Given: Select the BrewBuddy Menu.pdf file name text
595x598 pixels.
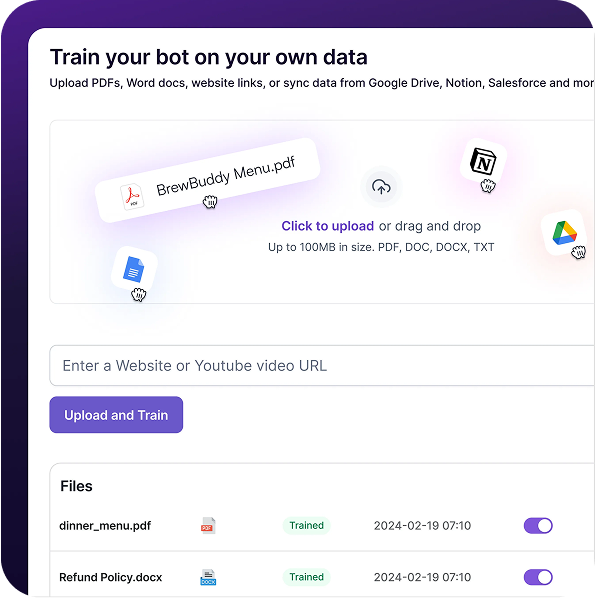Looking at the screenshot, I should (225, 176).
